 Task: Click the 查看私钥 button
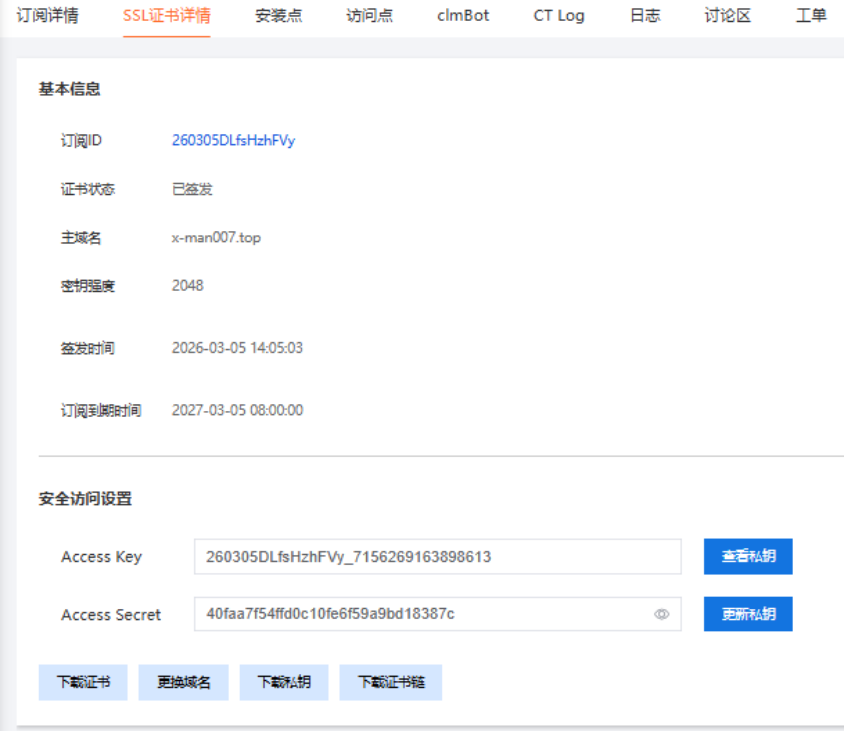(748, 556)
